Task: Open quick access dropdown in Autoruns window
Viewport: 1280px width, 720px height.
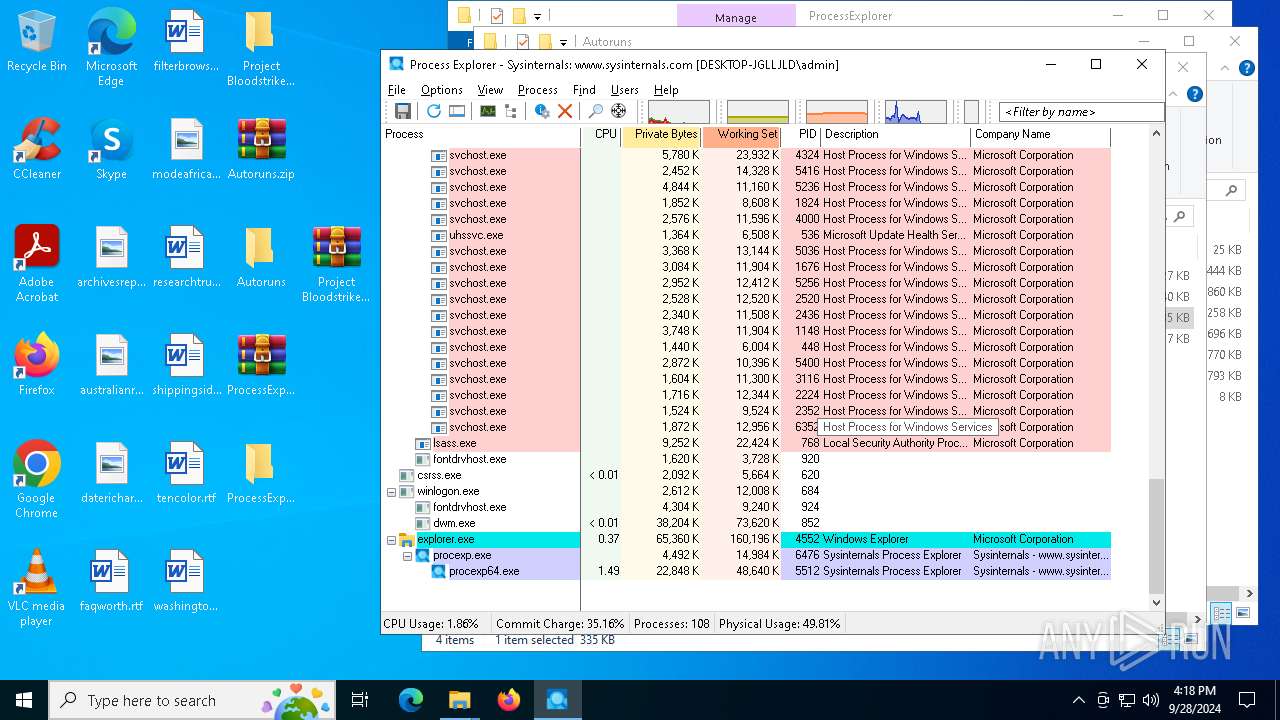Action: [x=563, y=42]
